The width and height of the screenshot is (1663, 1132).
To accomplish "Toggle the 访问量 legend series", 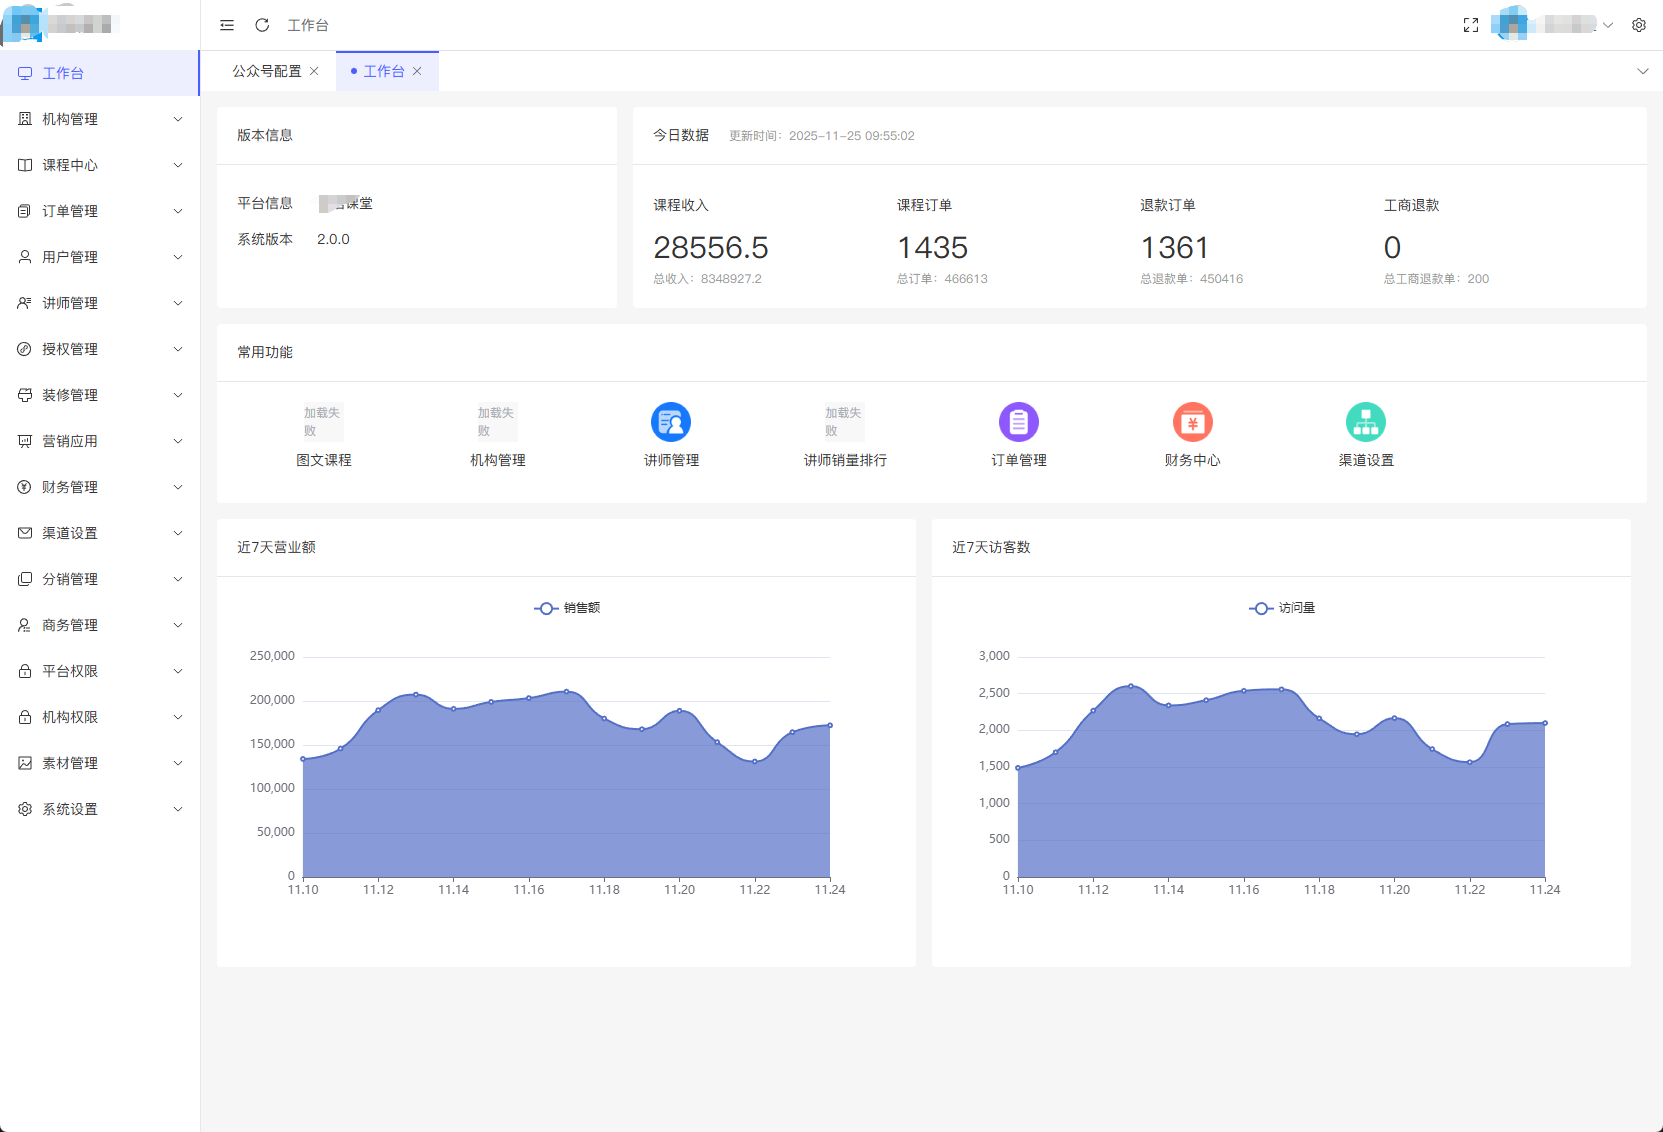I will [1282, 608].
